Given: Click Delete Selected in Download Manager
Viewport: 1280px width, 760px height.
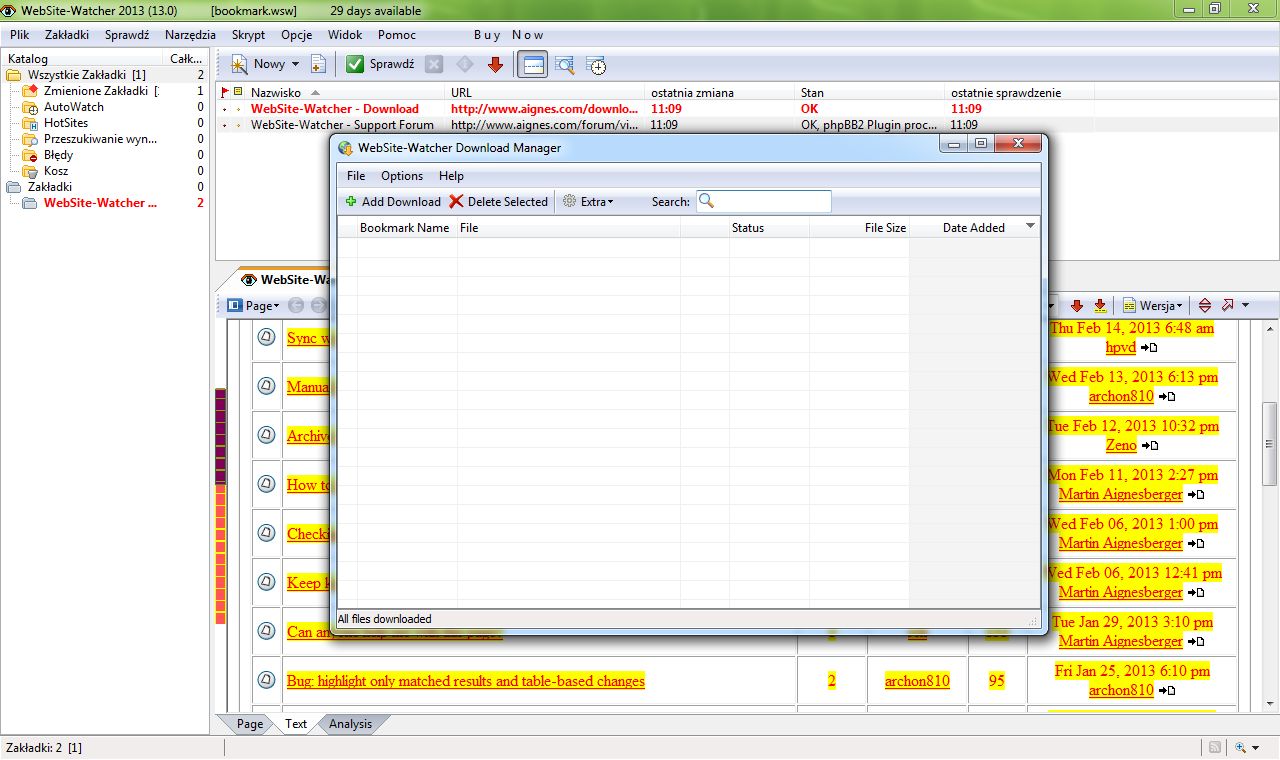Looking at the screenshot, I should click(x=498, y=201).
